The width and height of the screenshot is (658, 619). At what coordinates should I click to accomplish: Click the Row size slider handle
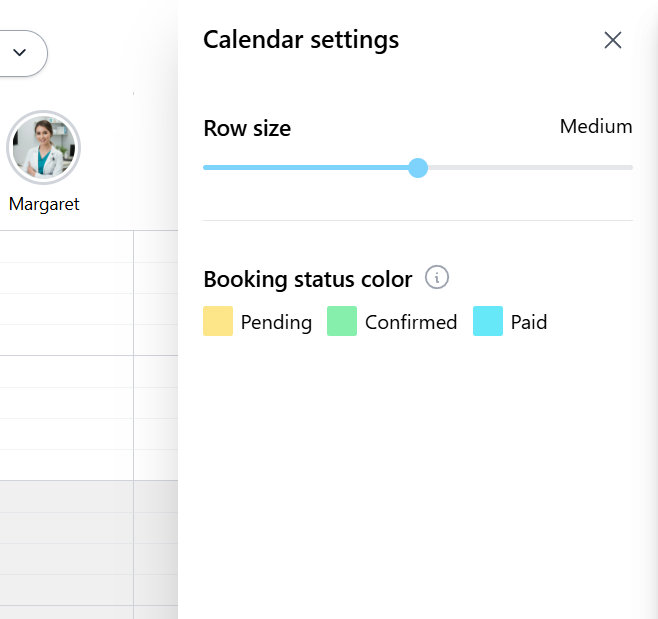pyautogui.click(x=418, y=168)
